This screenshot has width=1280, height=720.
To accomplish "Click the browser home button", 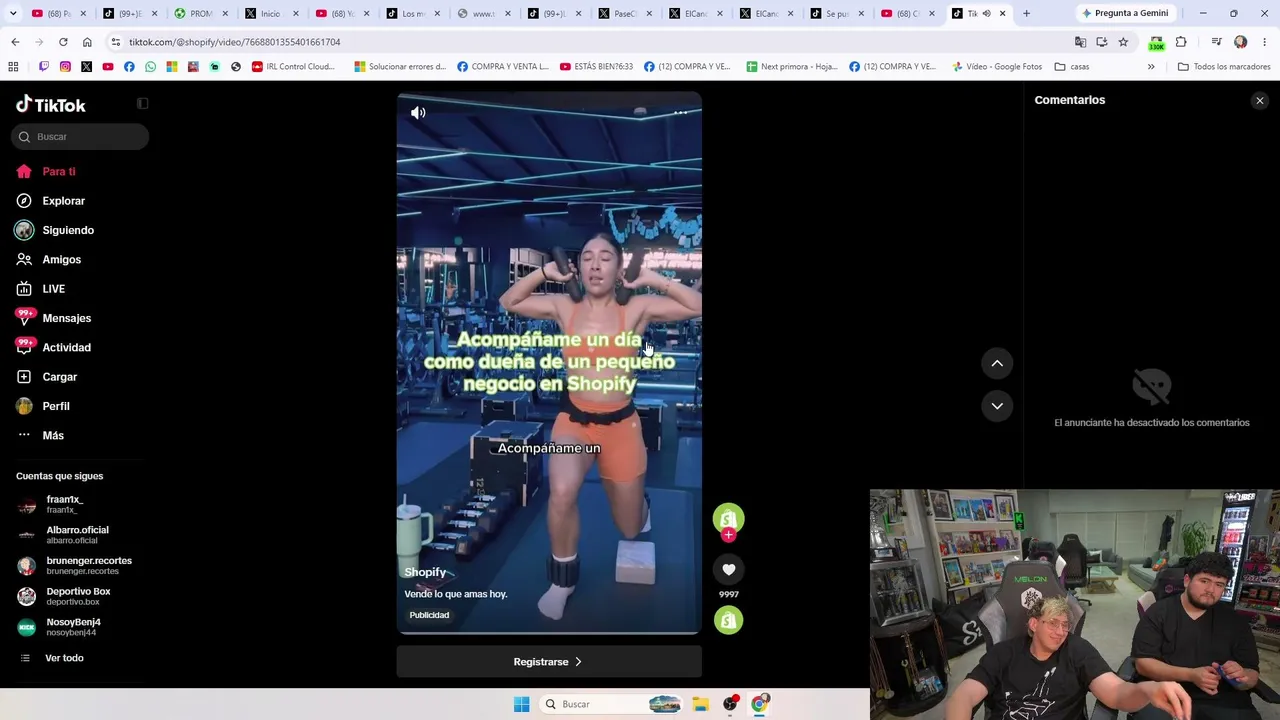I will 87,42.
